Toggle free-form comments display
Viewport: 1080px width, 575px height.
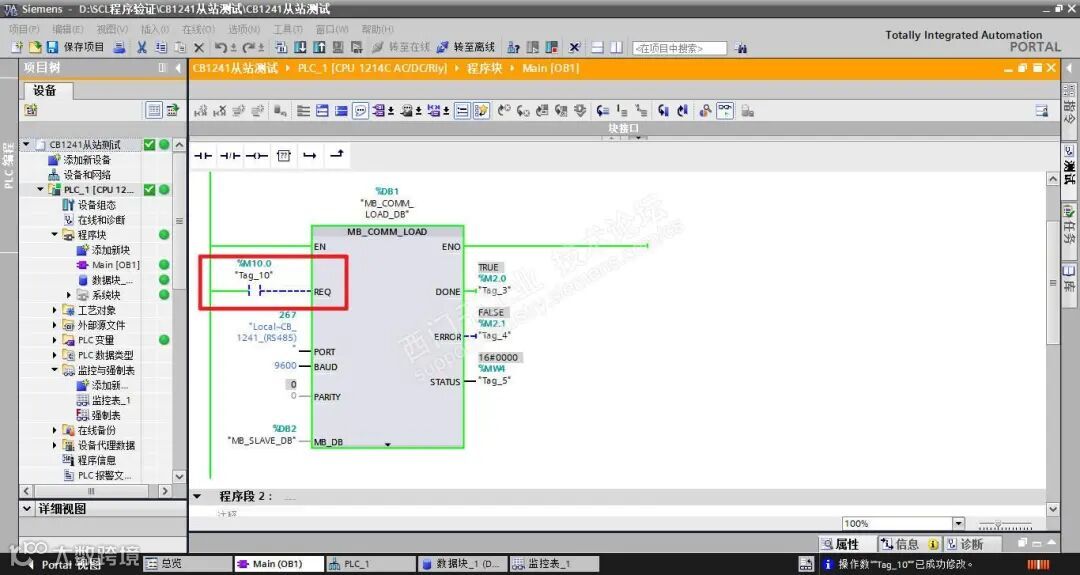(x=360, y=110)
